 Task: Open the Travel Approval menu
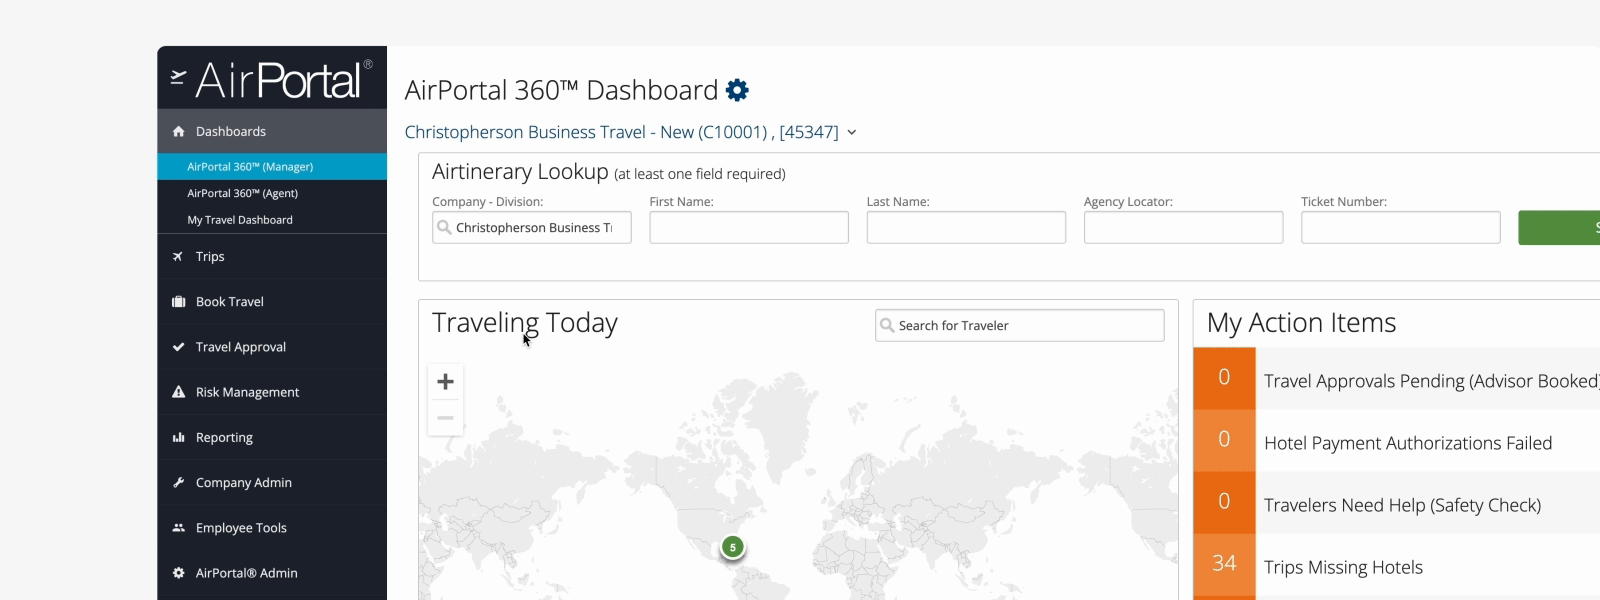coord(272,347)
